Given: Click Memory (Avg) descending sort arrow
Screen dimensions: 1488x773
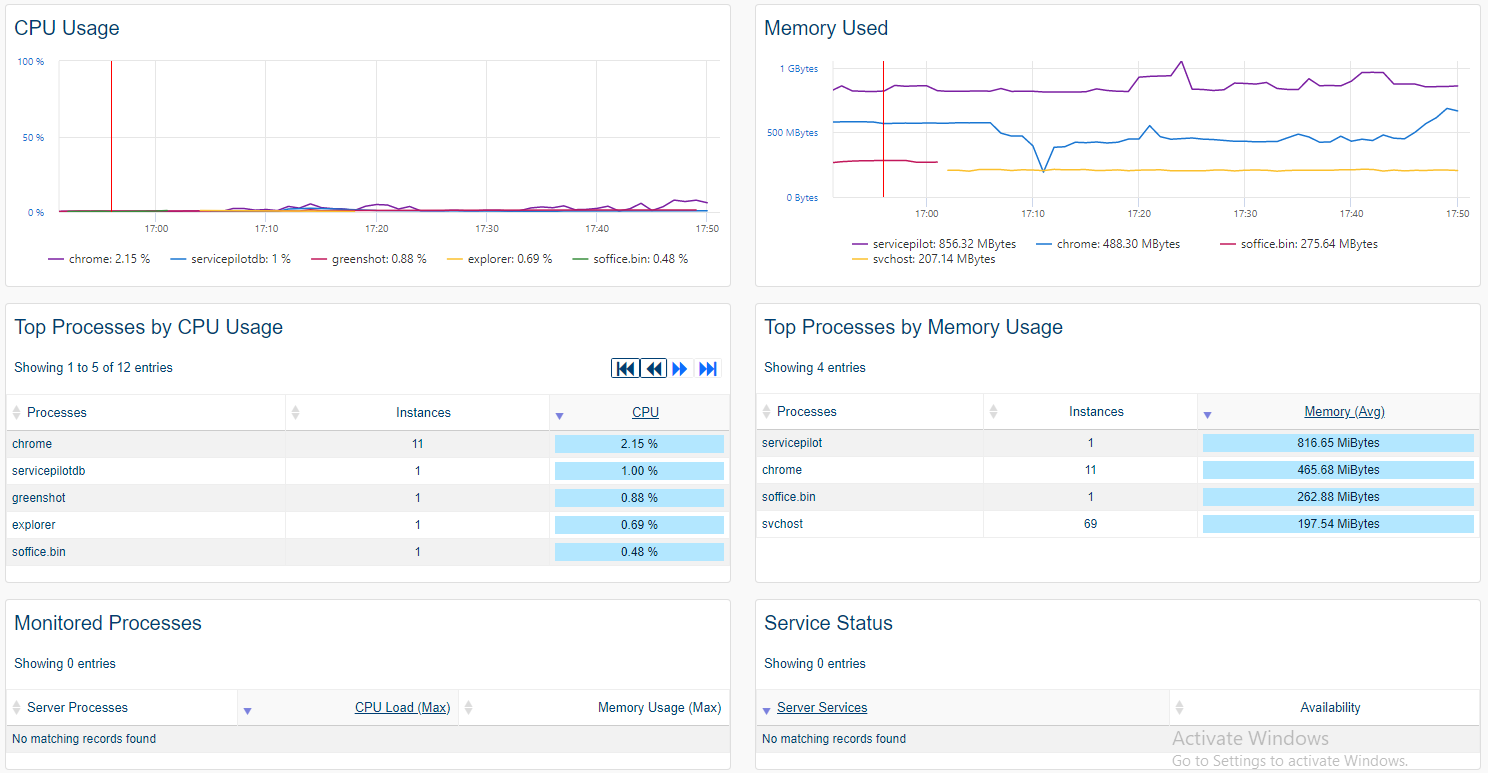Looking at the screenshot, I should [x=1208, y=414].
